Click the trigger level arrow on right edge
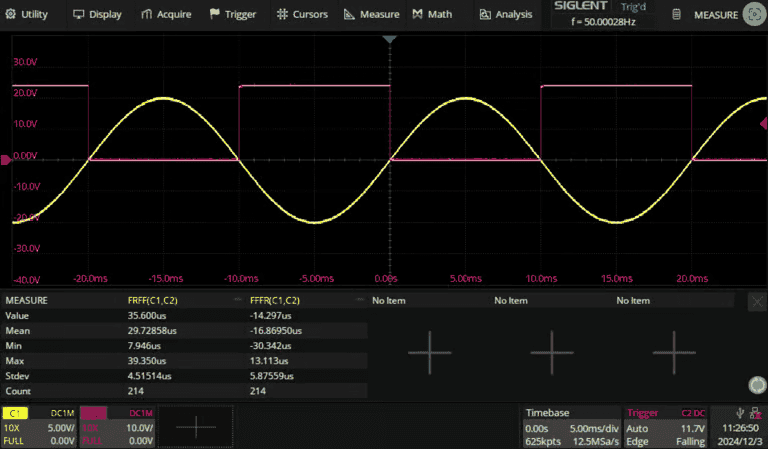 click(x=764, y=123)
